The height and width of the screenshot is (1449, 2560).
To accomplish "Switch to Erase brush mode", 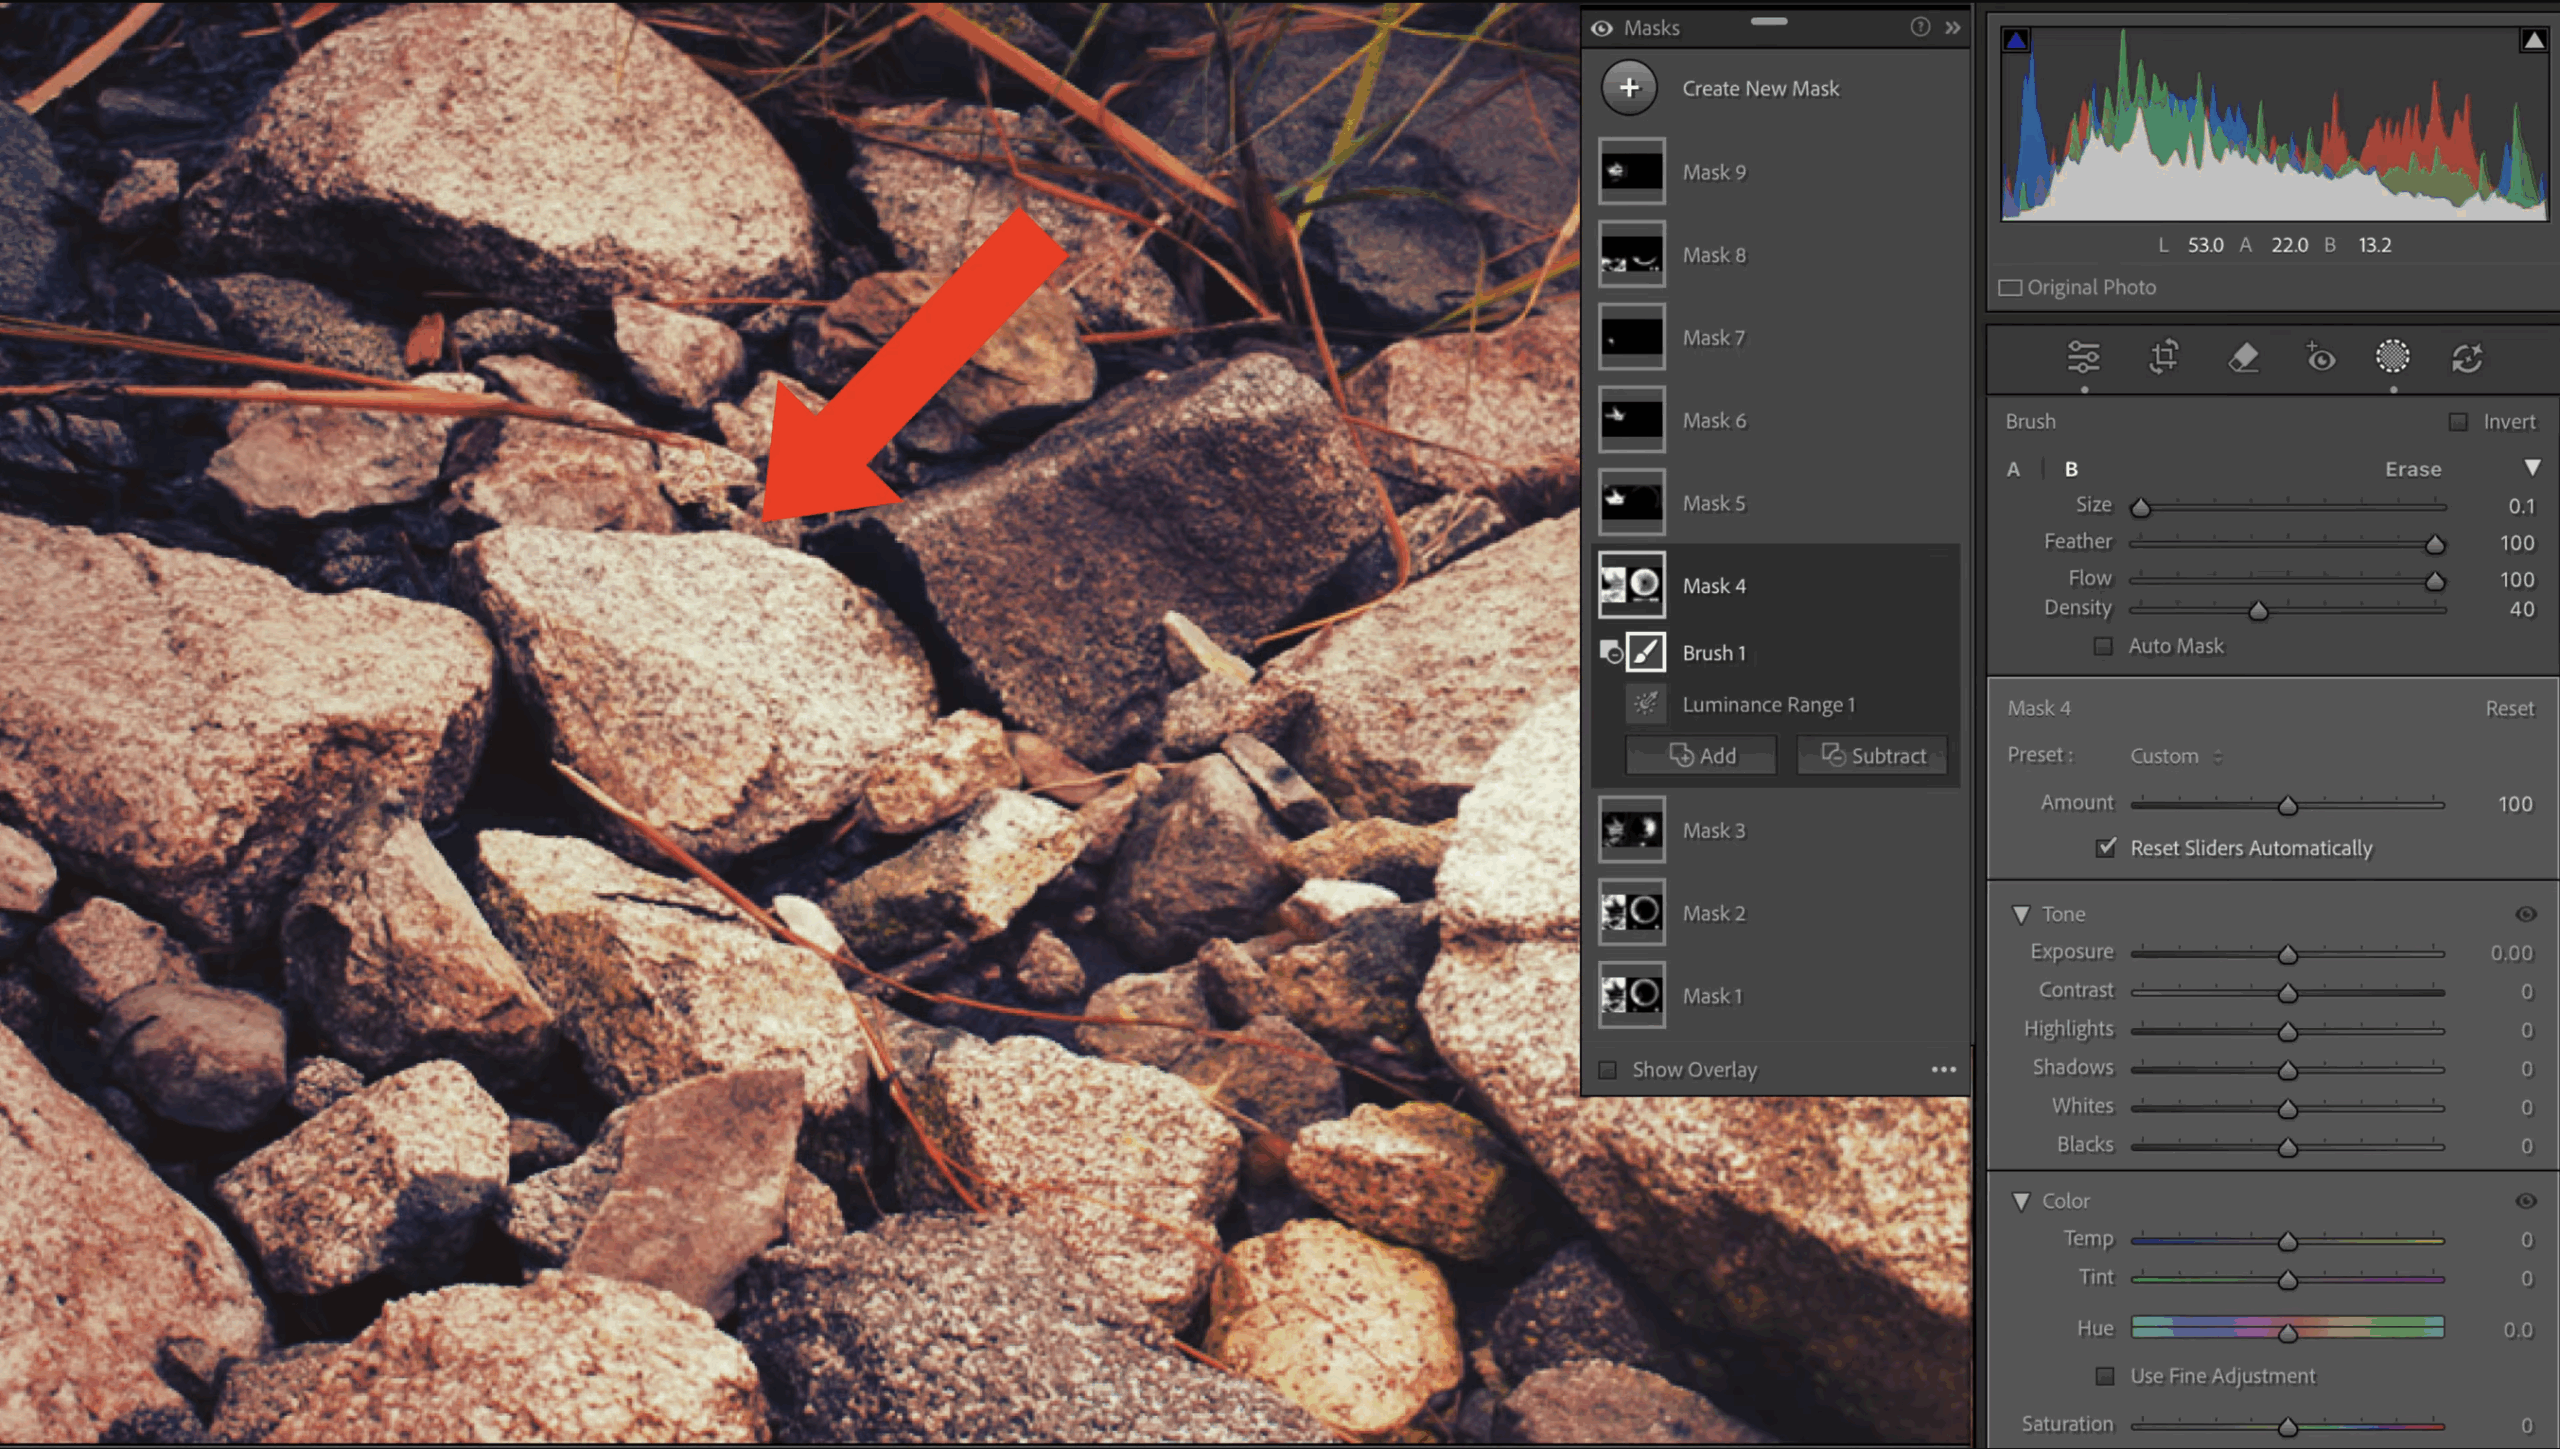I will [x=2412, y=469].
